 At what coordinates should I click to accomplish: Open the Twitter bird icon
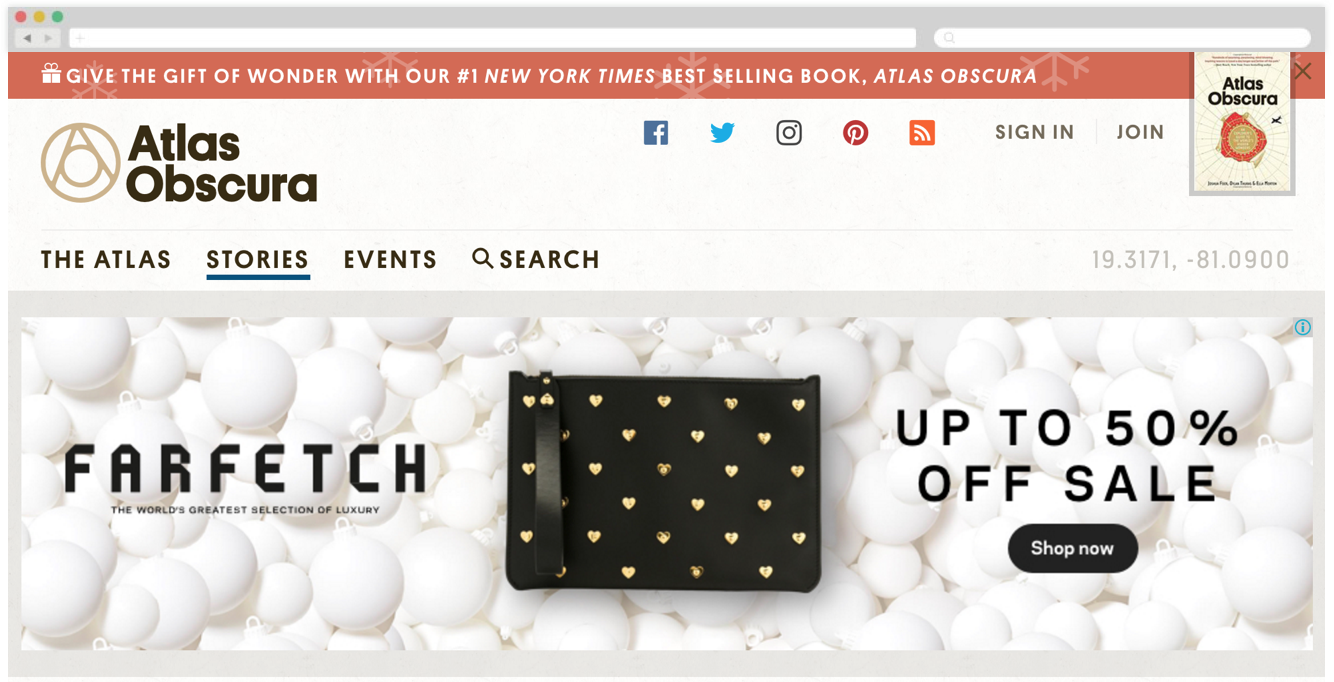[x=722, y=132]
